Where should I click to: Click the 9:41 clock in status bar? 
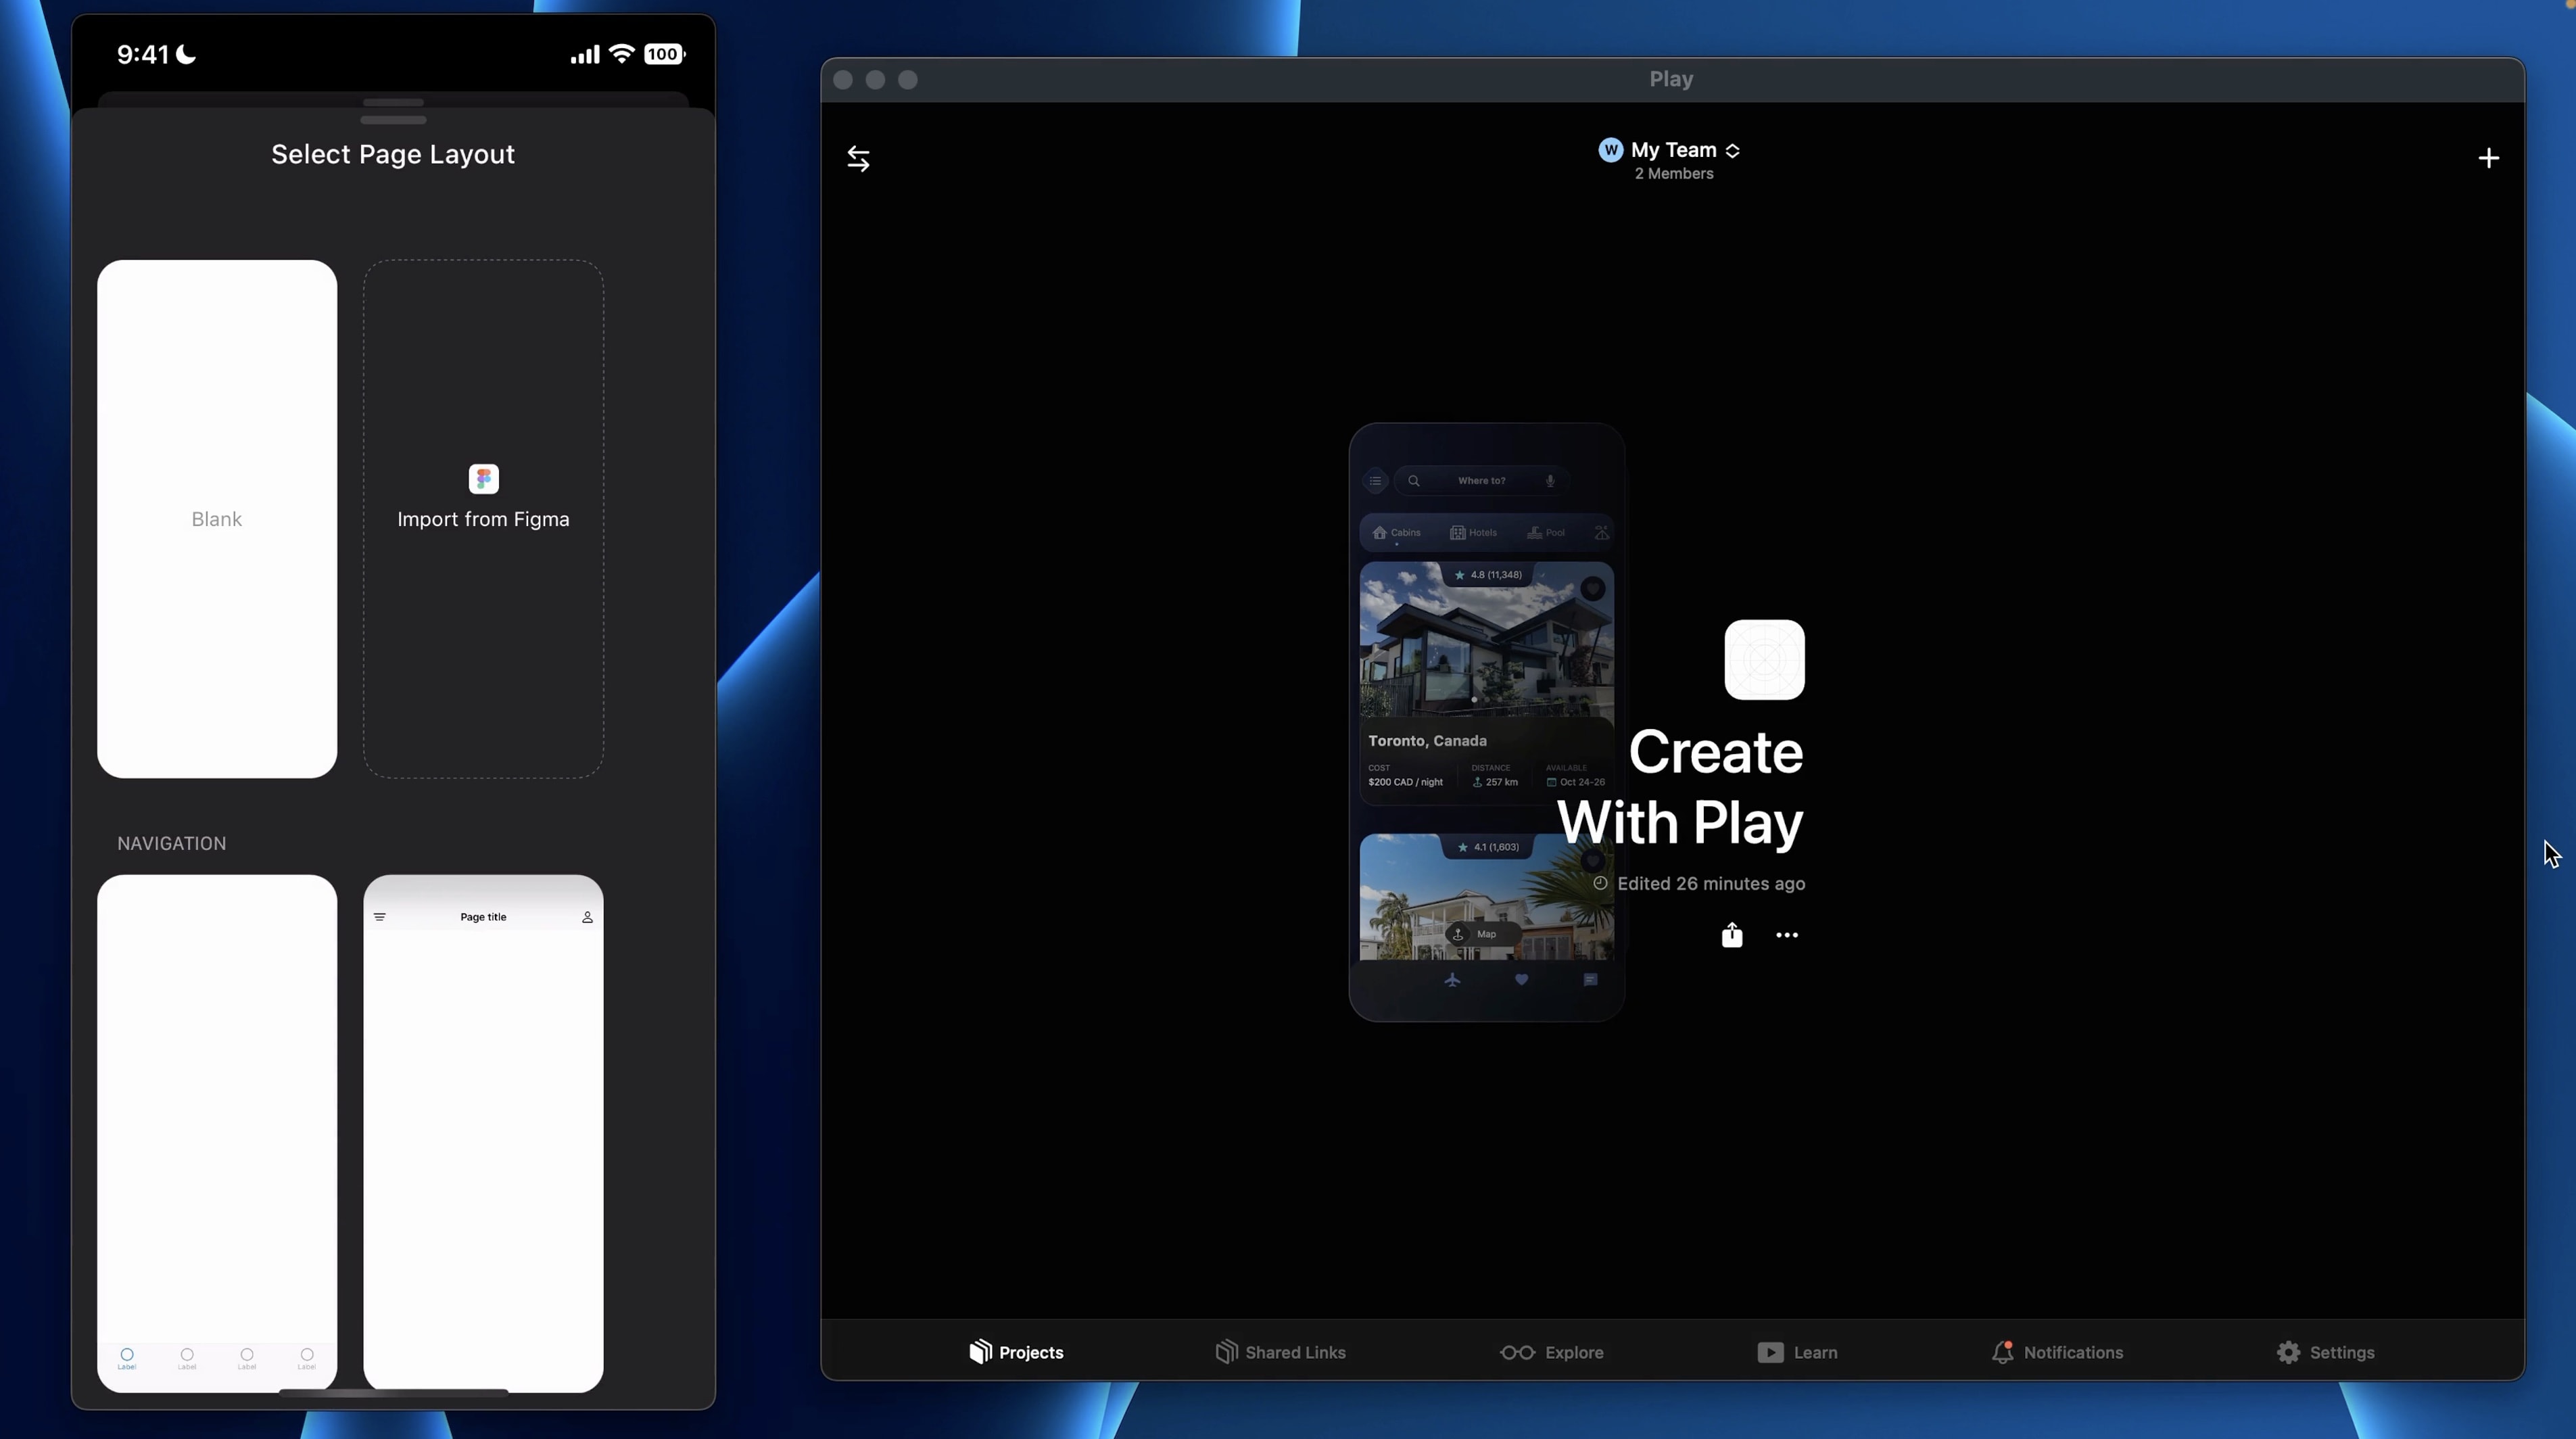(143, 54)
